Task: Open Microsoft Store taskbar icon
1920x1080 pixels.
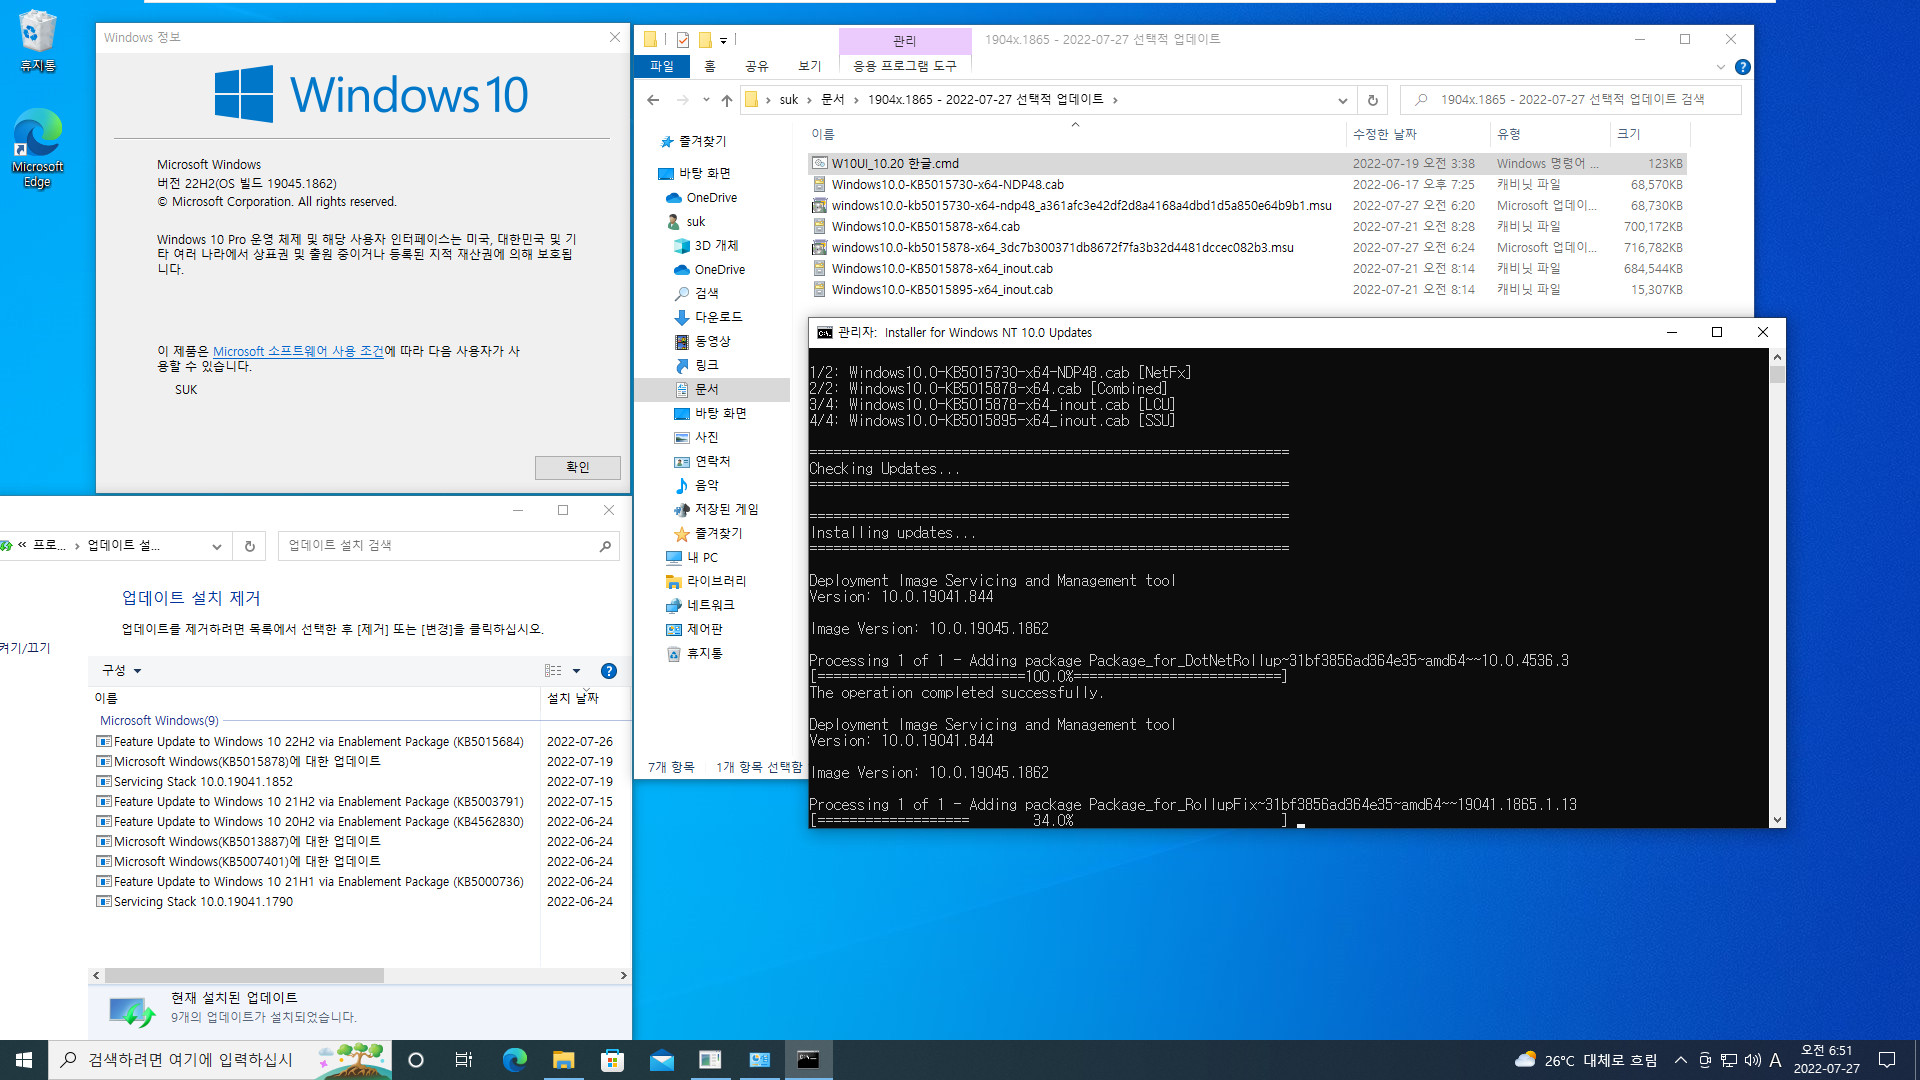Action: coord(612,1060)
